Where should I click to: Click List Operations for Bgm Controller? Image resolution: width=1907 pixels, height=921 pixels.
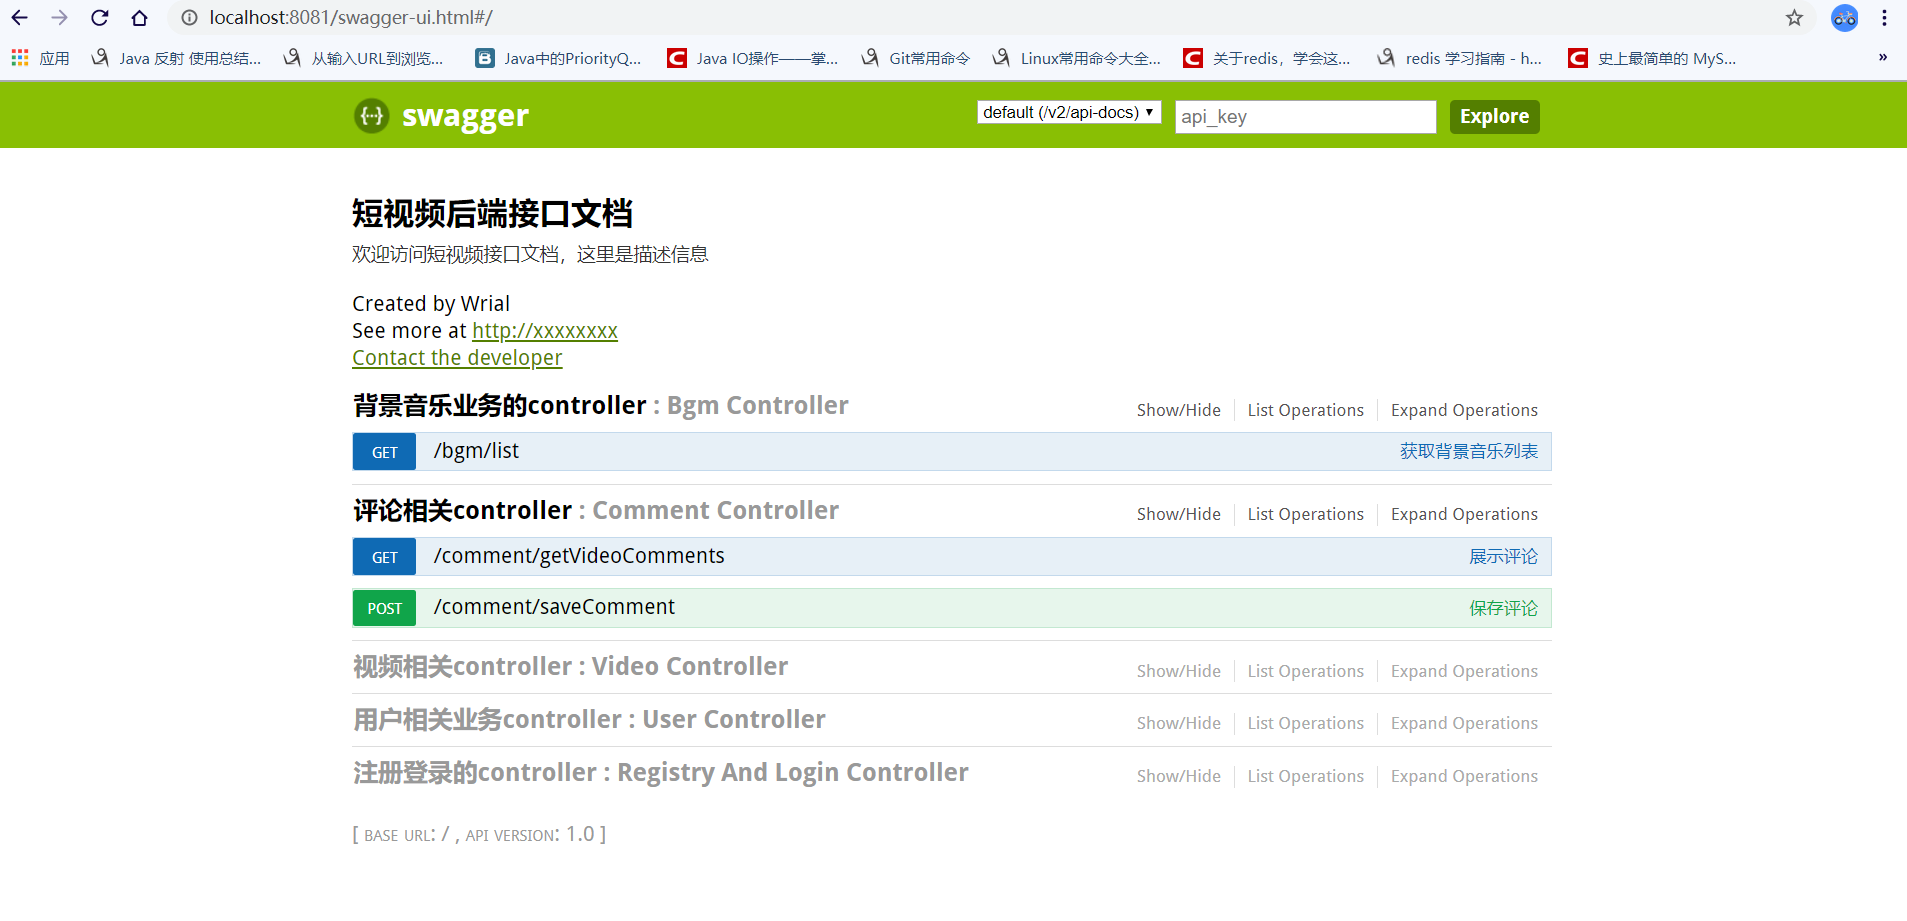point(1305,410)
